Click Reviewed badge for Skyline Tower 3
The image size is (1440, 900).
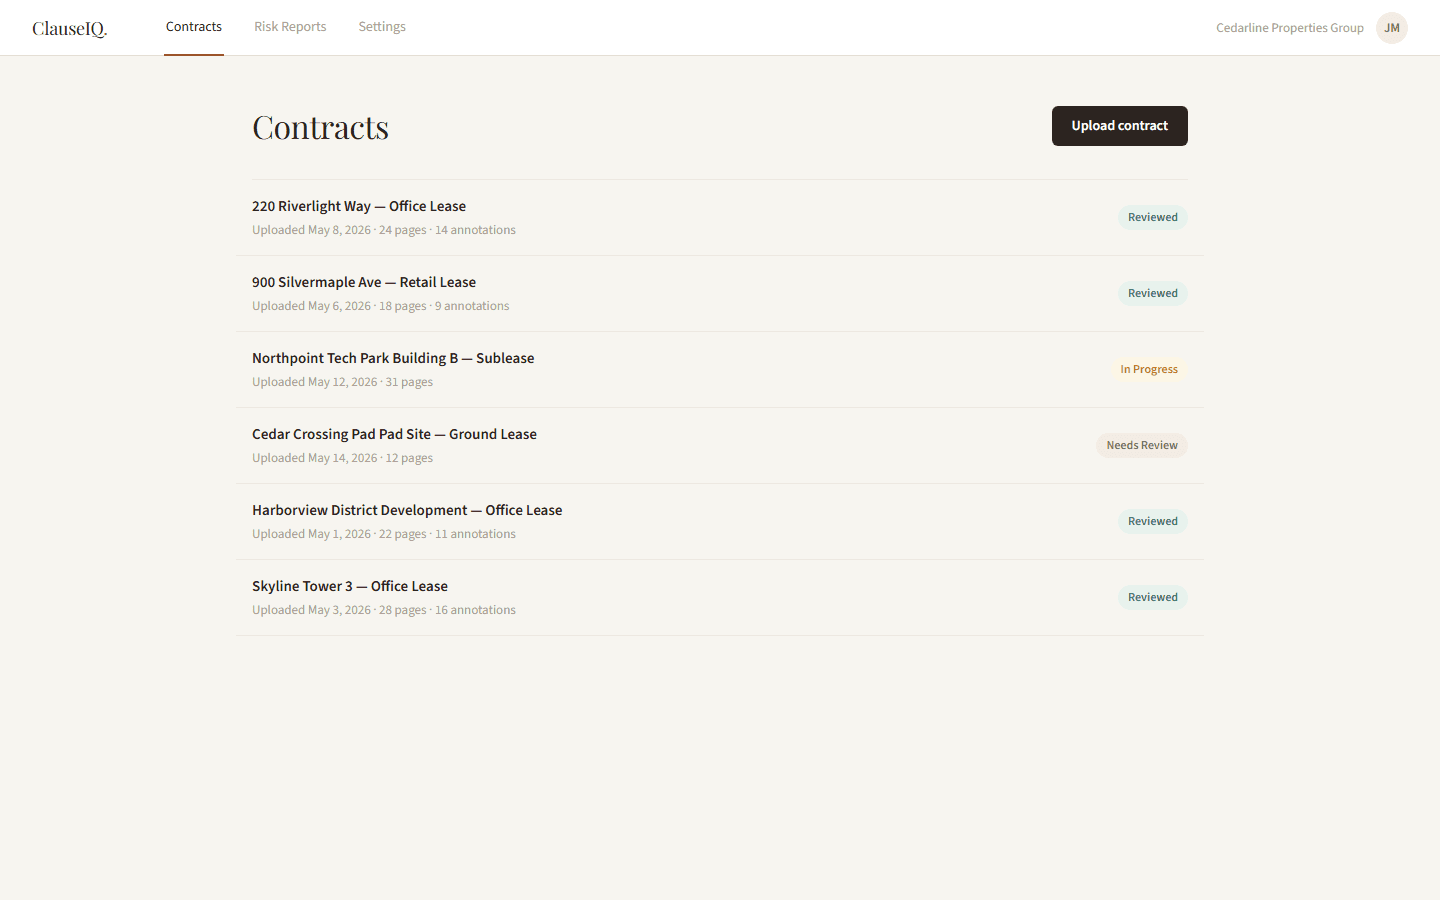(1153, 597)
